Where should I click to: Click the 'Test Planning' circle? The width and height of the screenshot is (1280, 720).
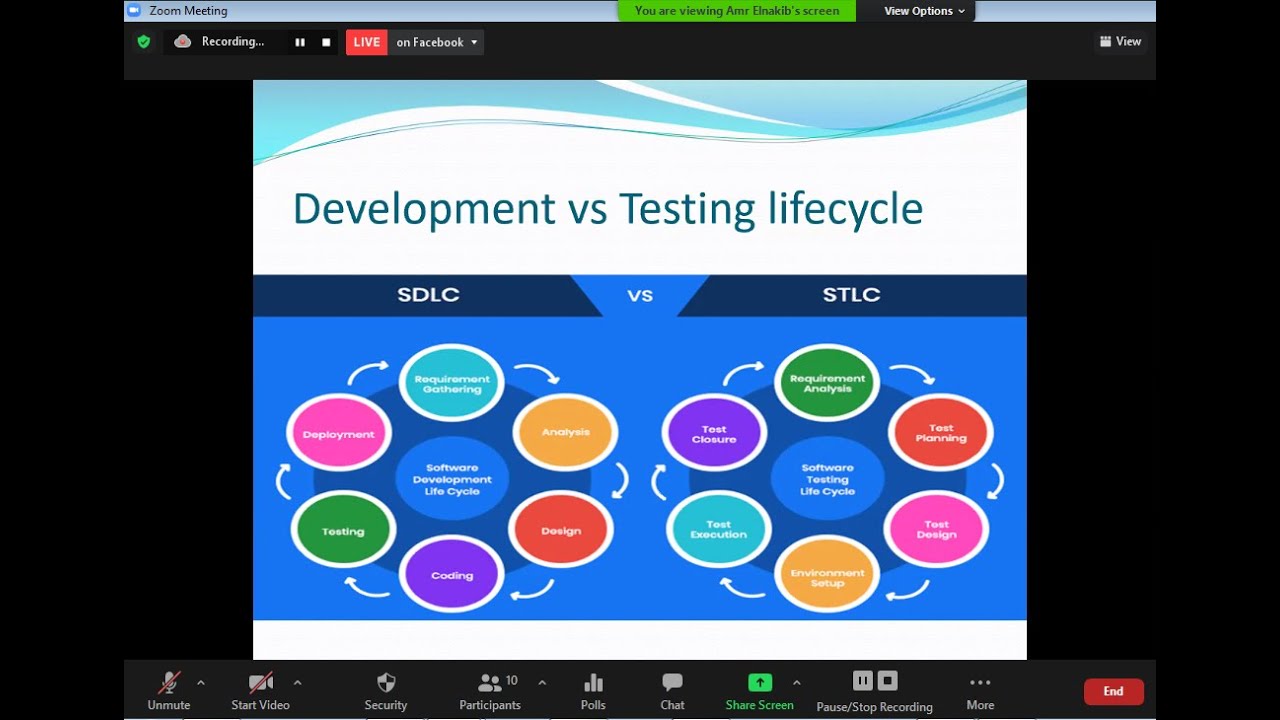point(941,433)
